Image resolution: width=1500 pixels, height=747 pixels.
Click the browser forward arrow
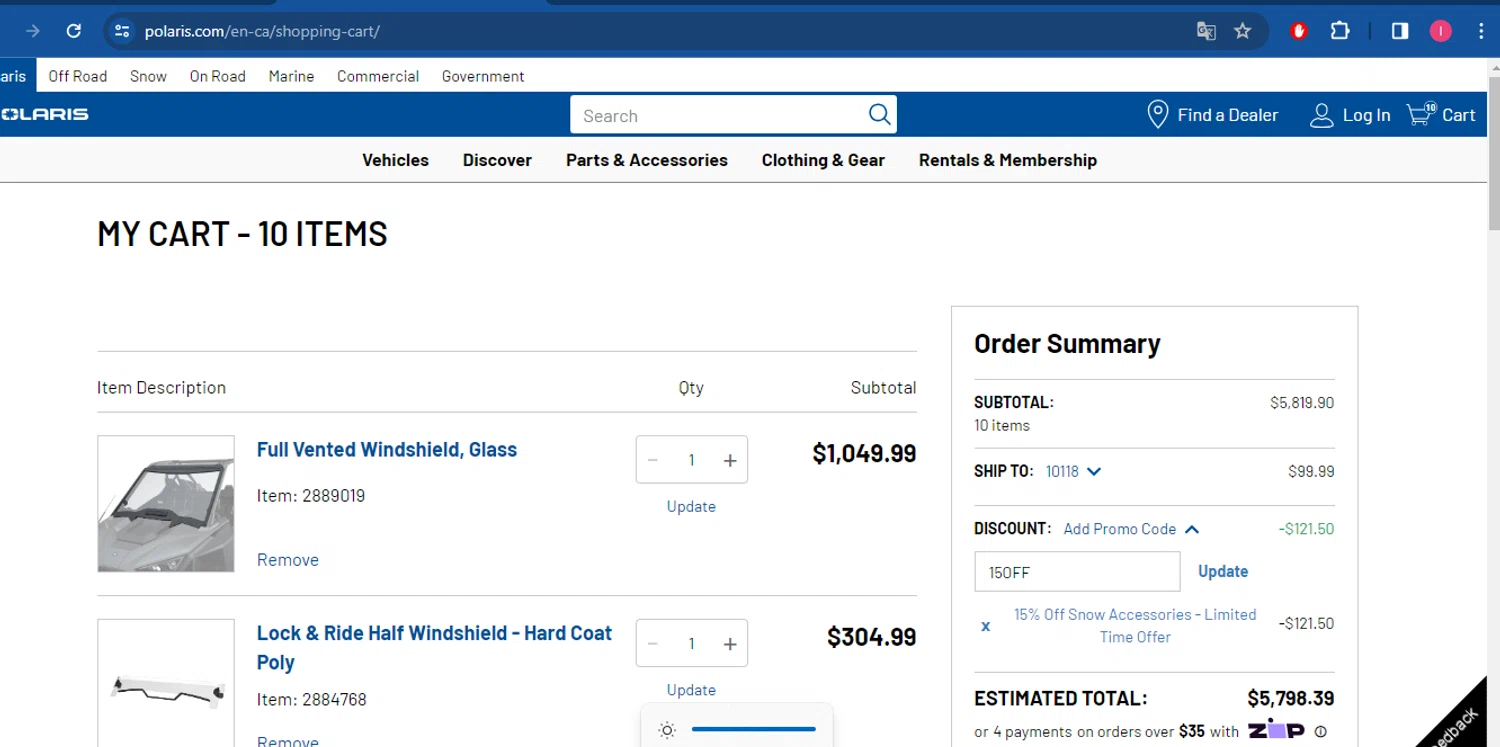coord(33,31)
